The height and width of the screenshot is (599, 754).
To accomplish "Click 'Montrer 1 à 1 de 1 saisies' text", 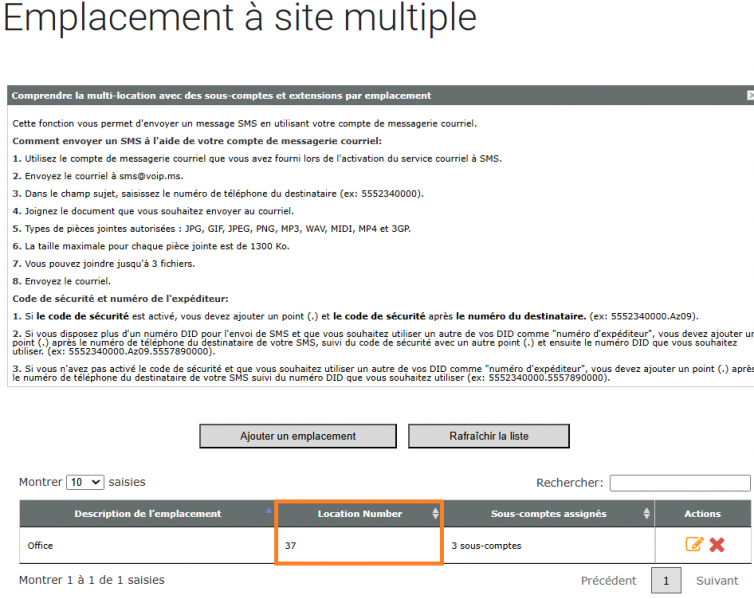I will (91, 580).
